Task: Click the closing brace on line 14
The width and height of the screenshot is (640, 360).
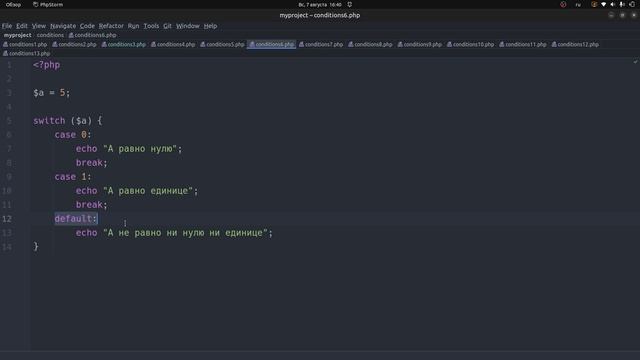Action: 36,247
